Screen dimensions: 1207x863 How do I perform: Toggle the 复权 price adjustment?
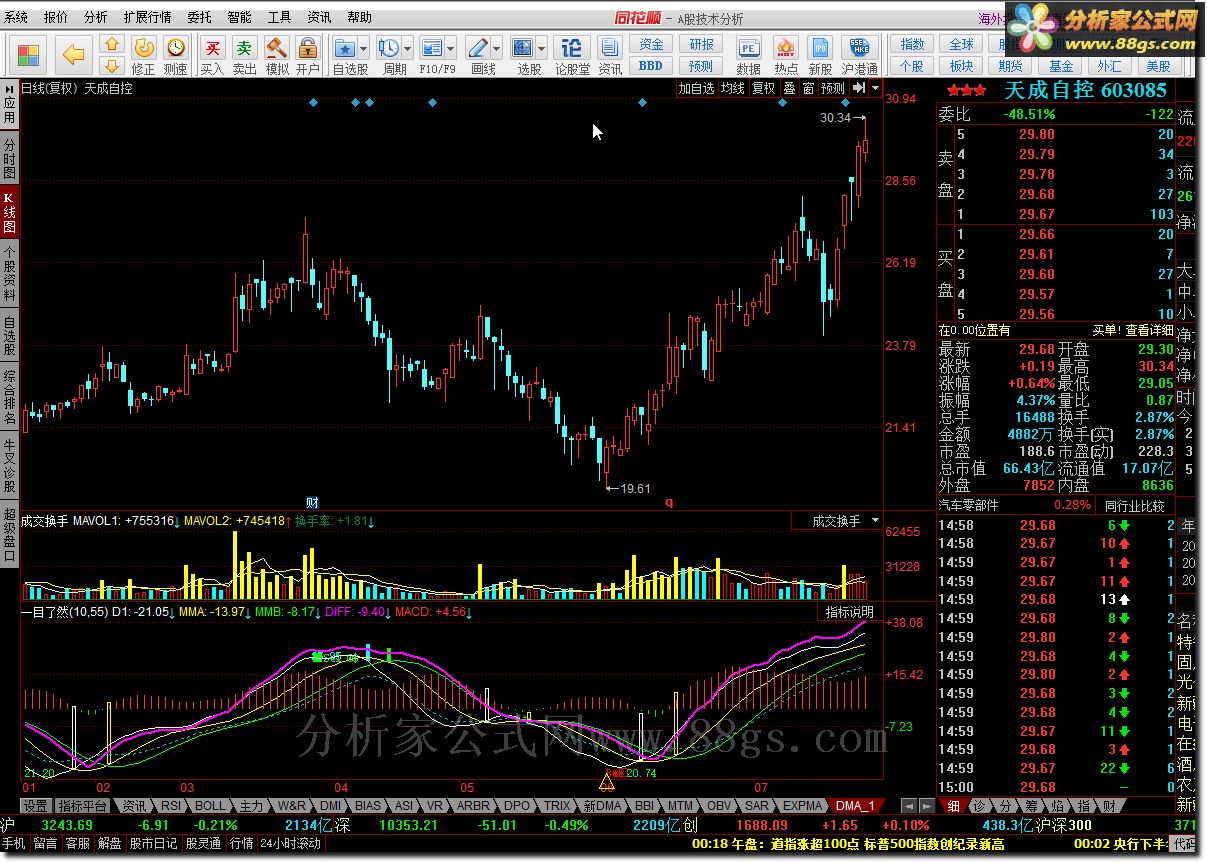click(763, 88)
